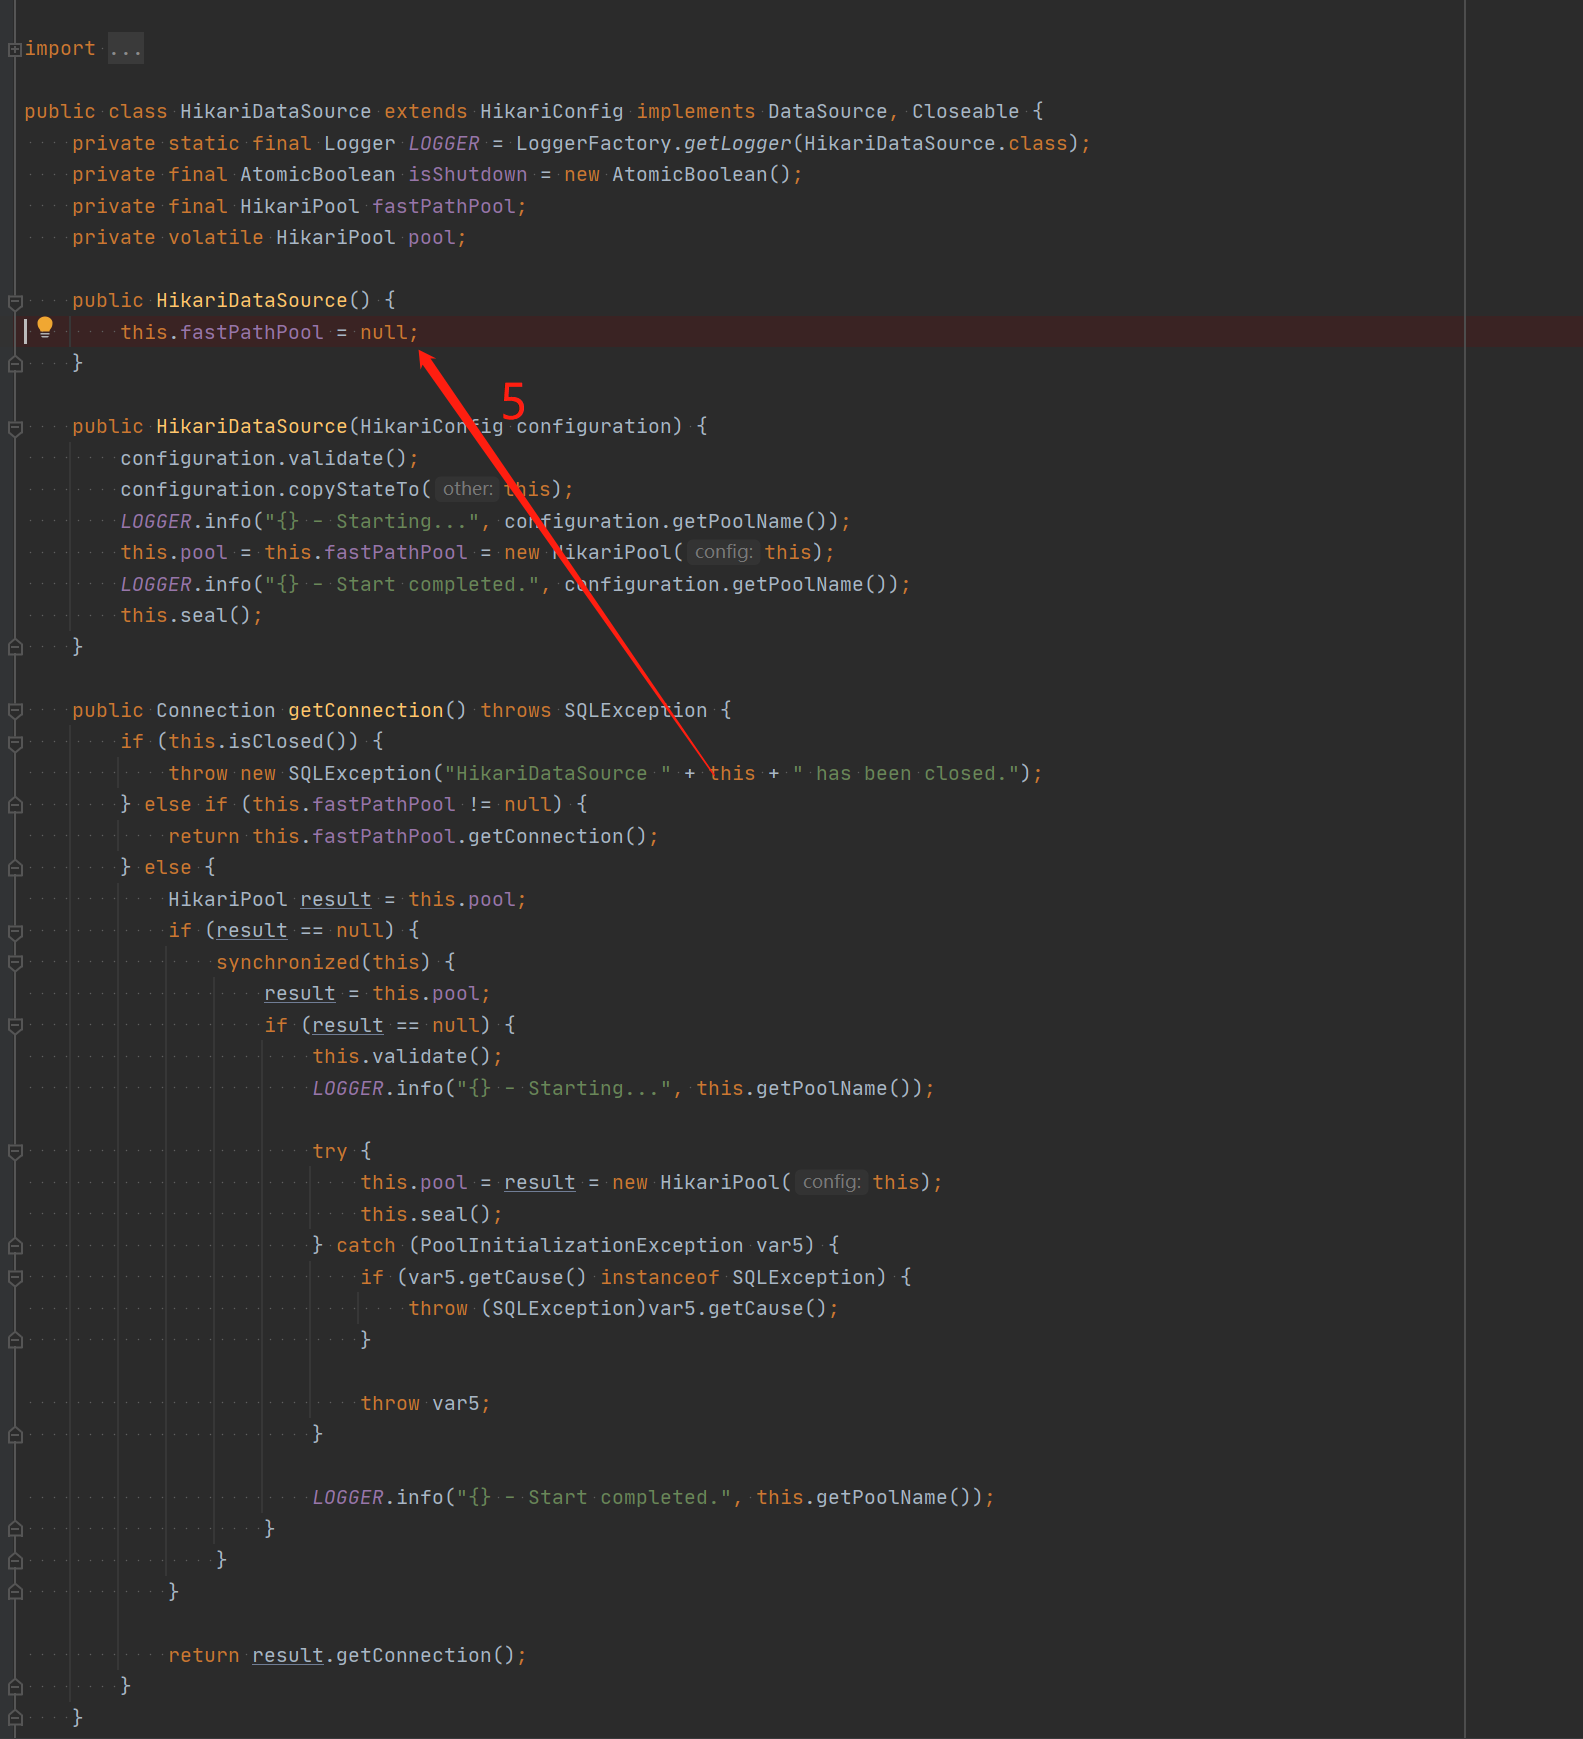Click fastPathPool in its private final declaration
Image resolution: width=1583 pixels, height=1739 pixels.
tap(443, 206)
